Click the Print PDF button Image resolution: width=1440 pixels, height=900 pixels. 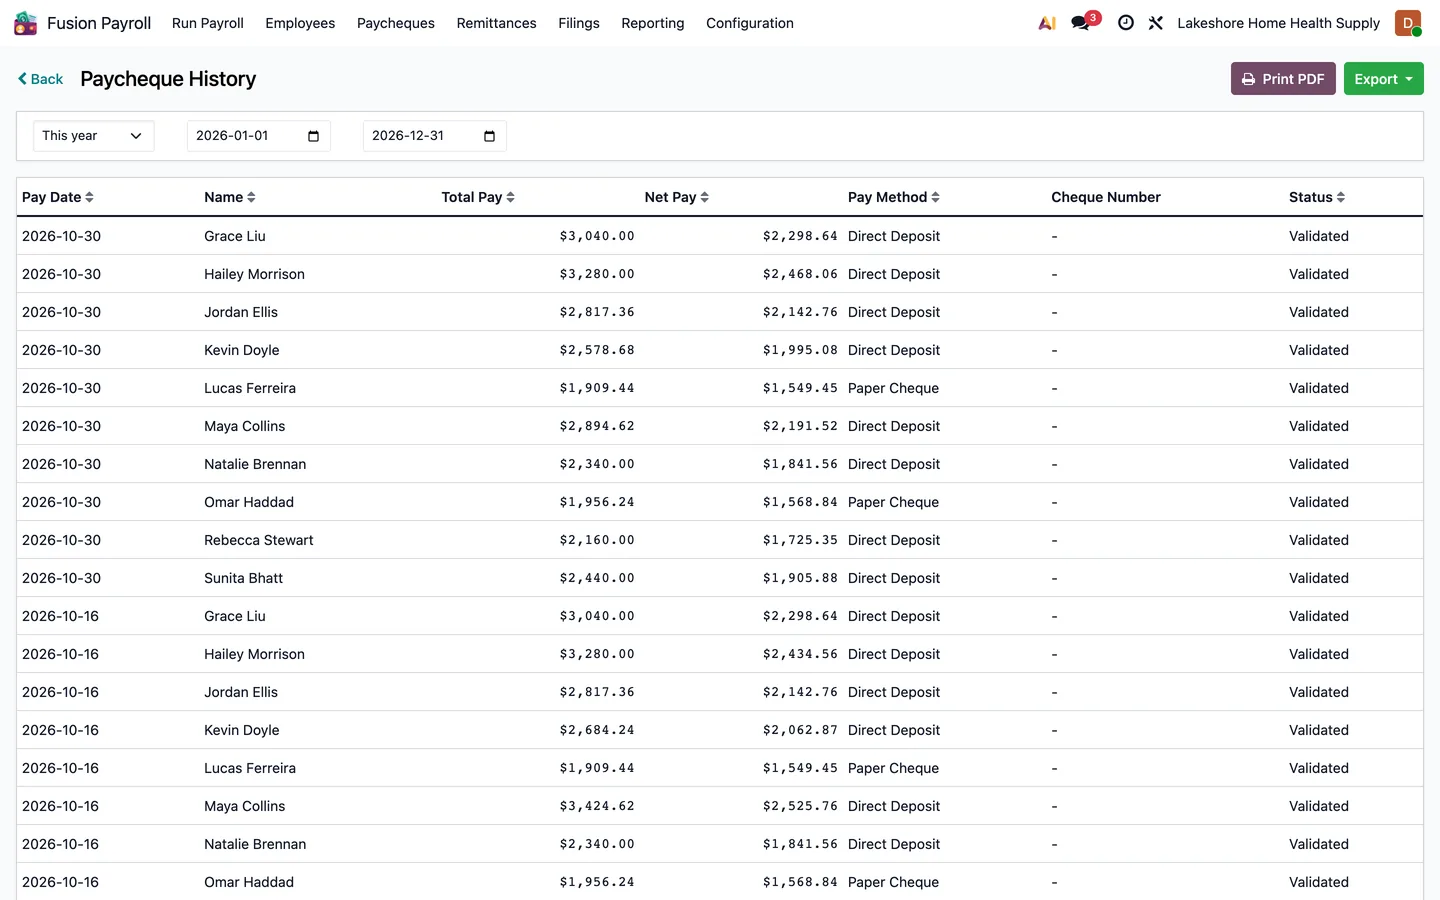(1283, 79)
